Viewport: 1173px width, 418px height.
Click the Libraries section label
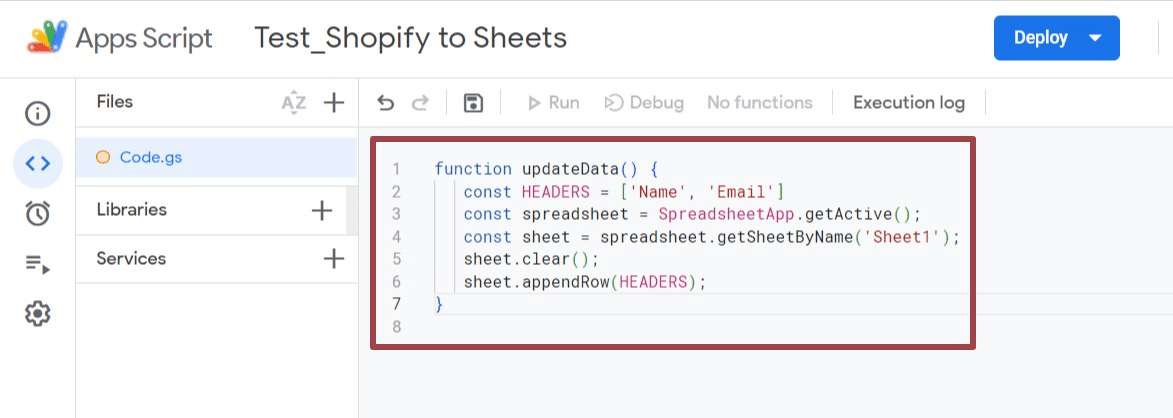tap(132, 210)
